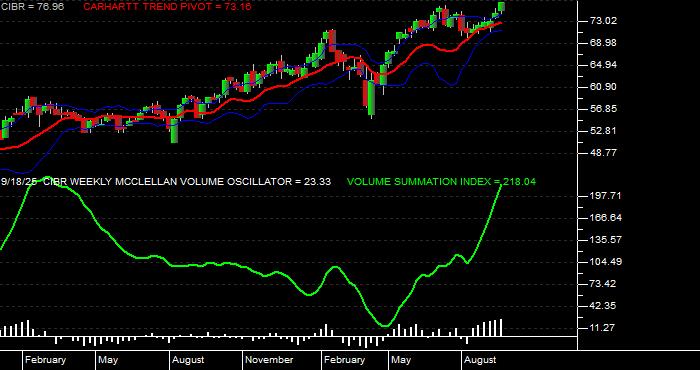Click the summation index line's lowest trough
700x370 pixels.
tap(385, 325)
